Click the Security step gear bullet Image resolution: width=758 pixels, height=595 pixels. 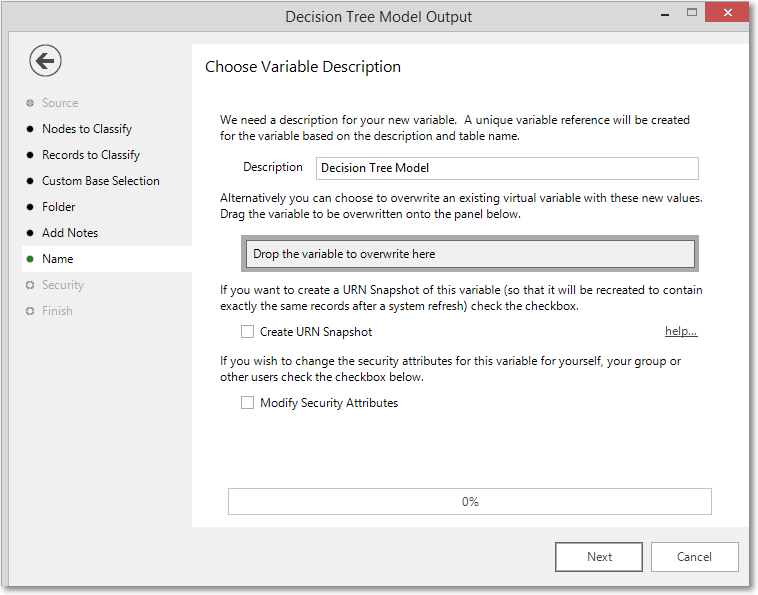pyautogui.click(x=30, y=285)
